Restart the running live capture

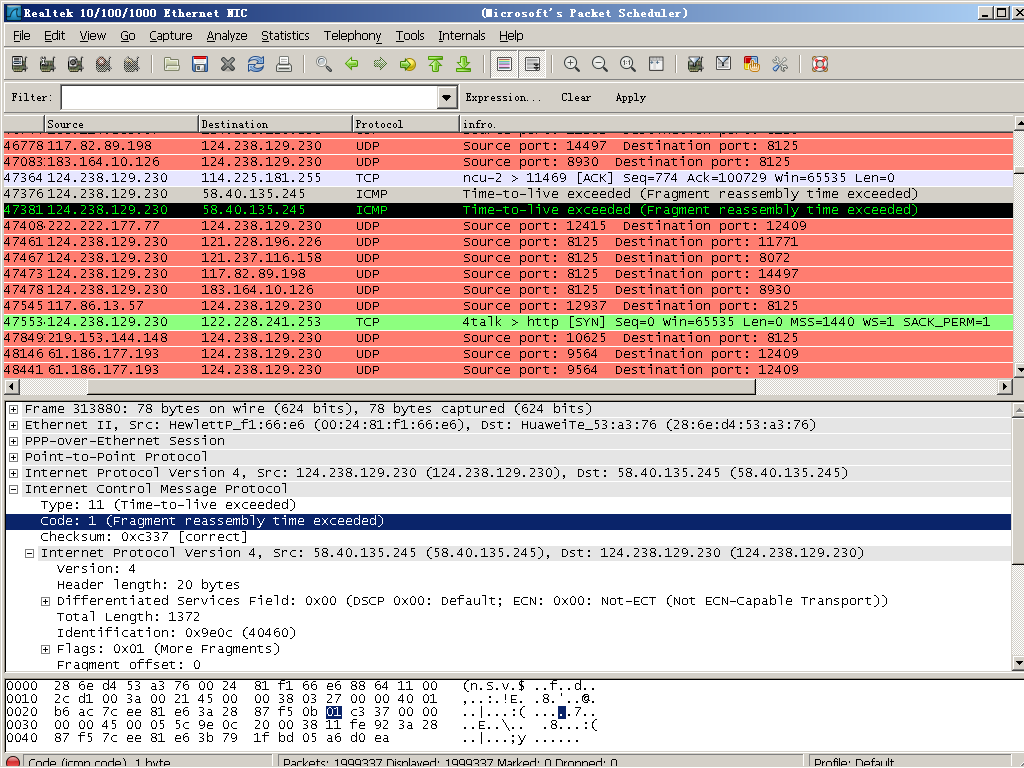(x=132, y=64)
